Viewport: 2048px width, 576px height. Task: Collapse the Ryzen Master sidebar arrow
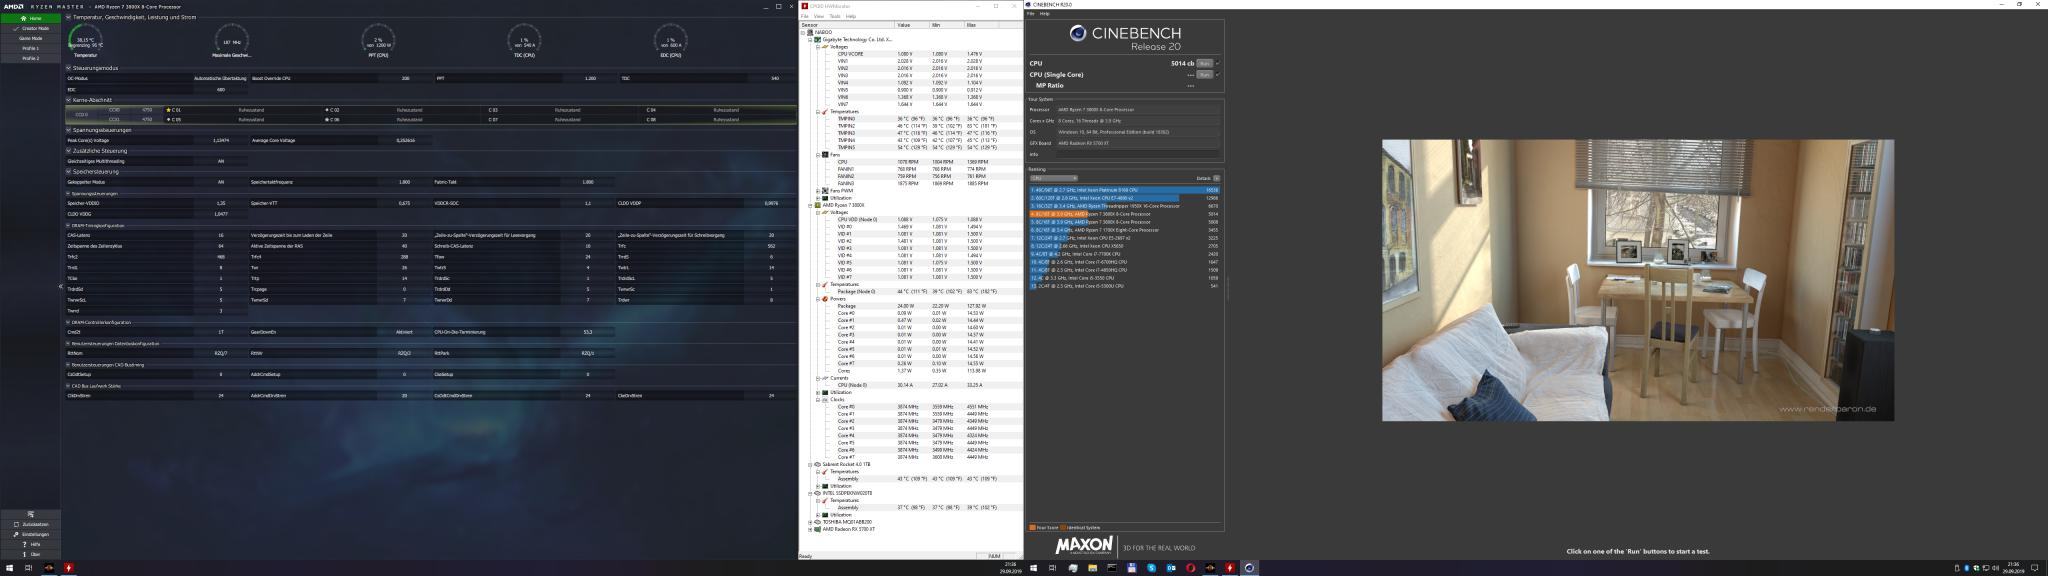click(x=60, y=287)
